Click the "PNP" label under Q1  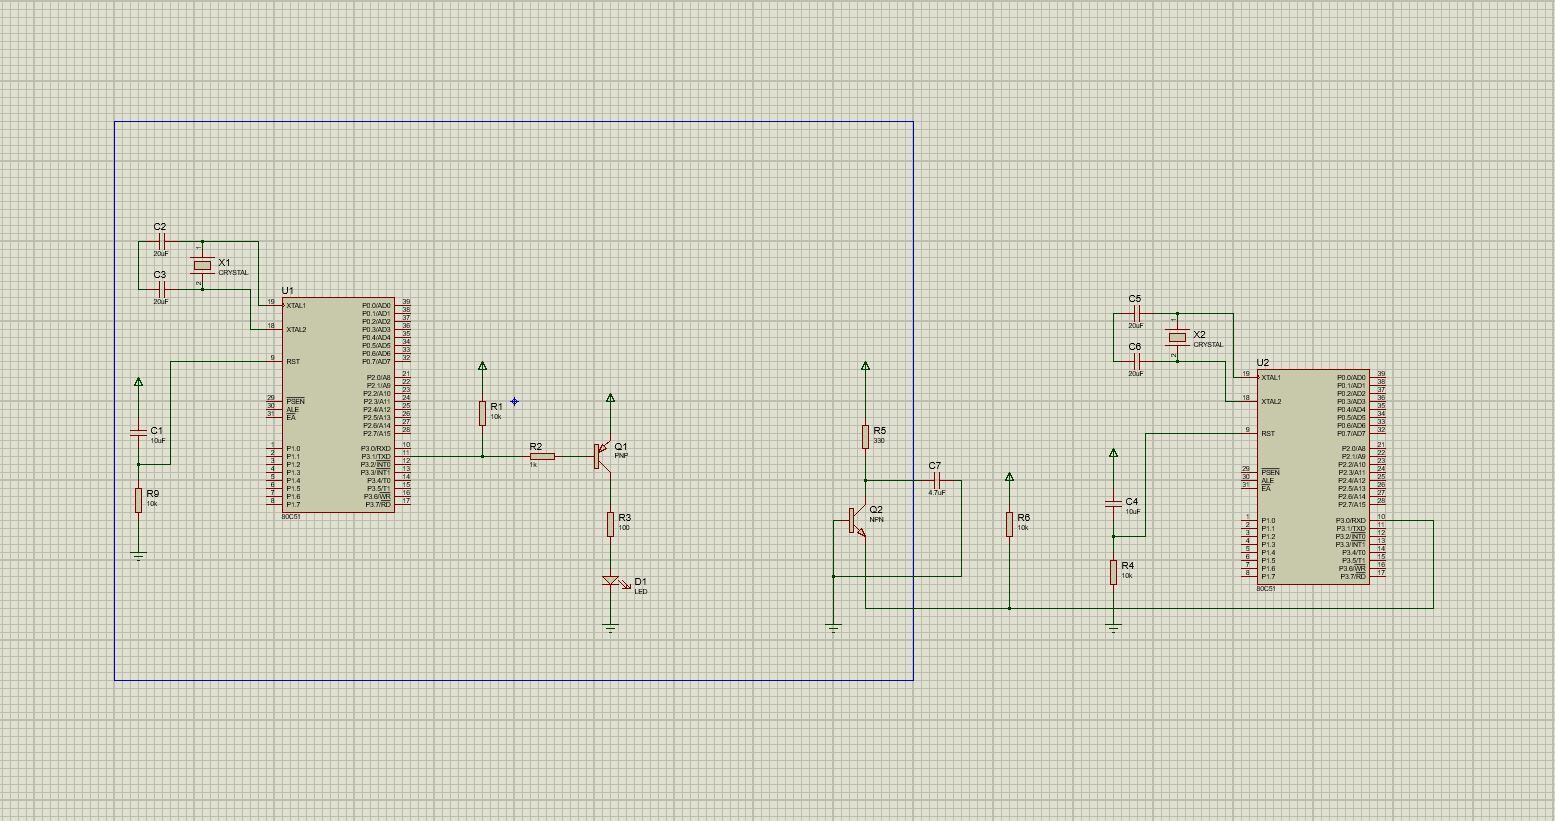[x=621, y=456]
